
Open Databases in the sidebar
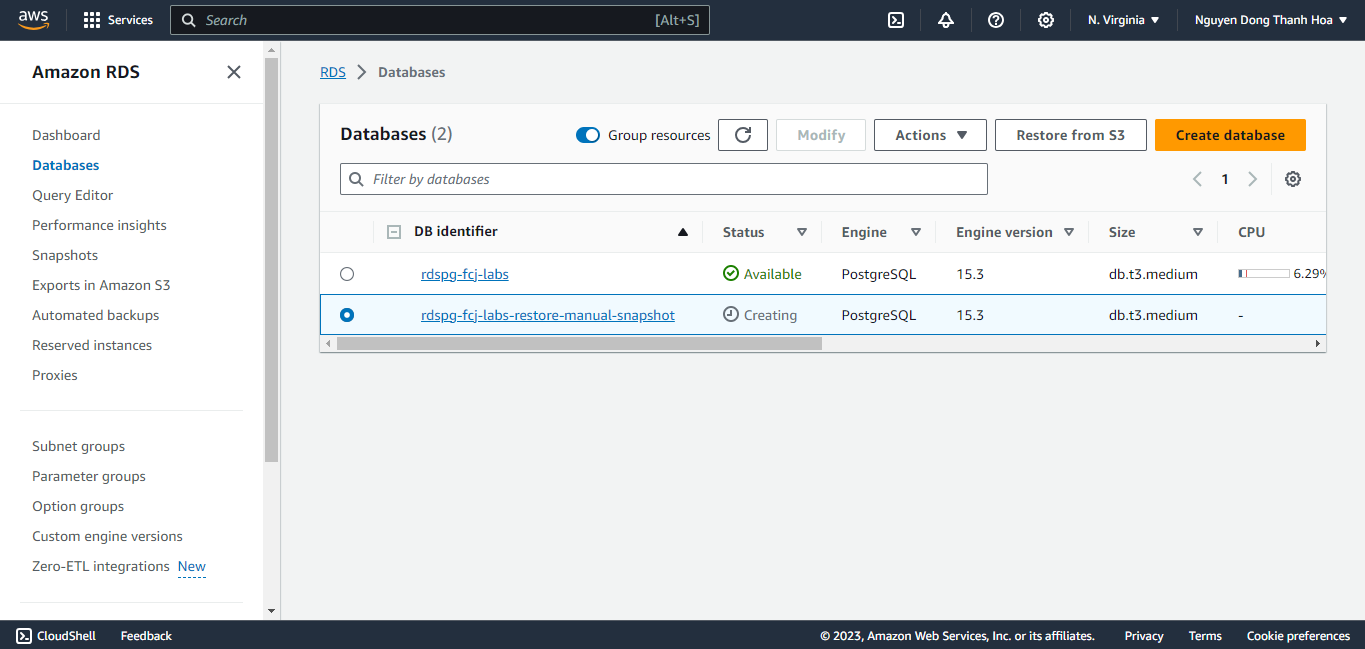coord(66,165)
